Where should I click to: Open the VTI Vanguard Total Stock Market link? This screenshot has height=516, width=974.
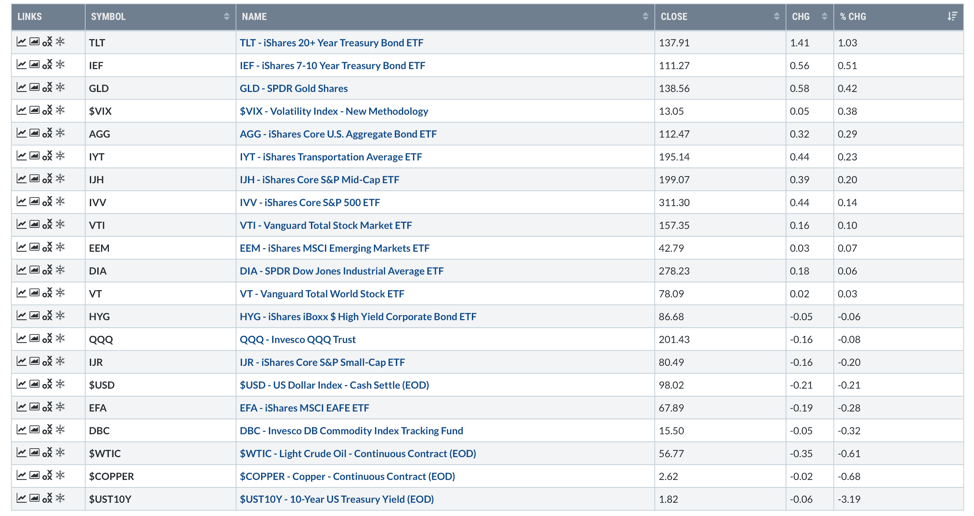[x=326, y=225]
